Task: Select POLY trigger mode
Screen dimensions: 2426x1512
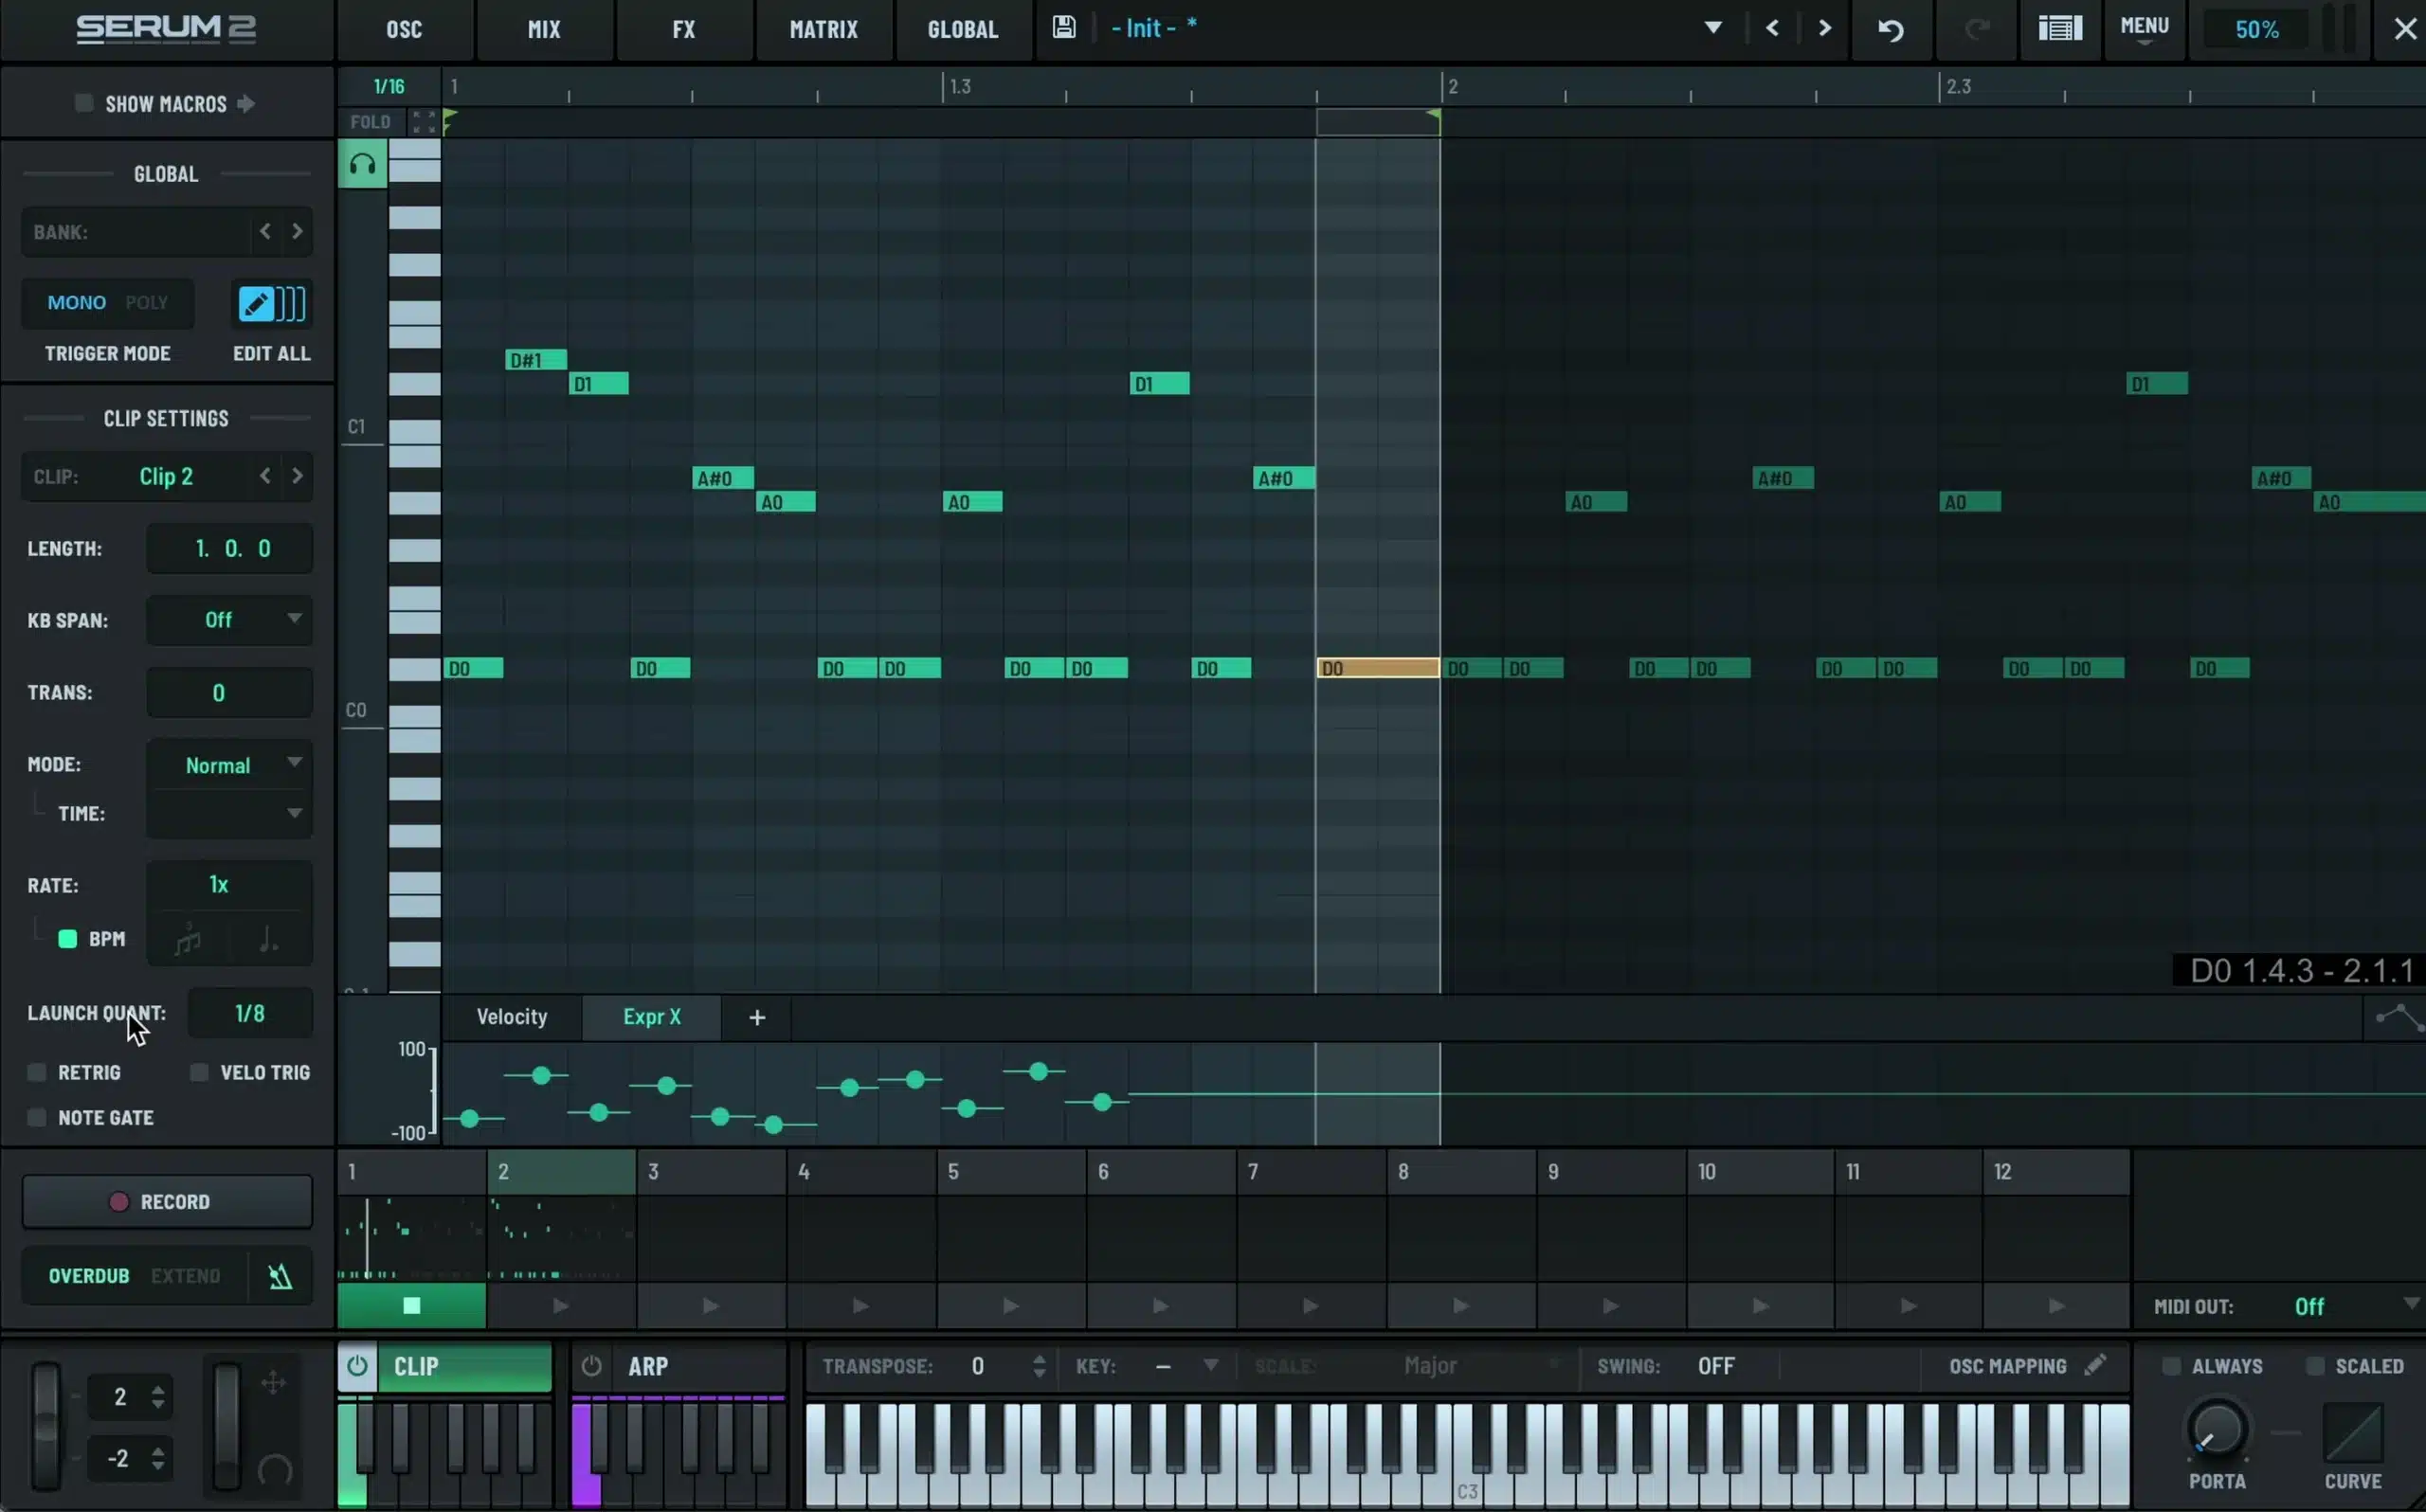Action: pos(146,302)
